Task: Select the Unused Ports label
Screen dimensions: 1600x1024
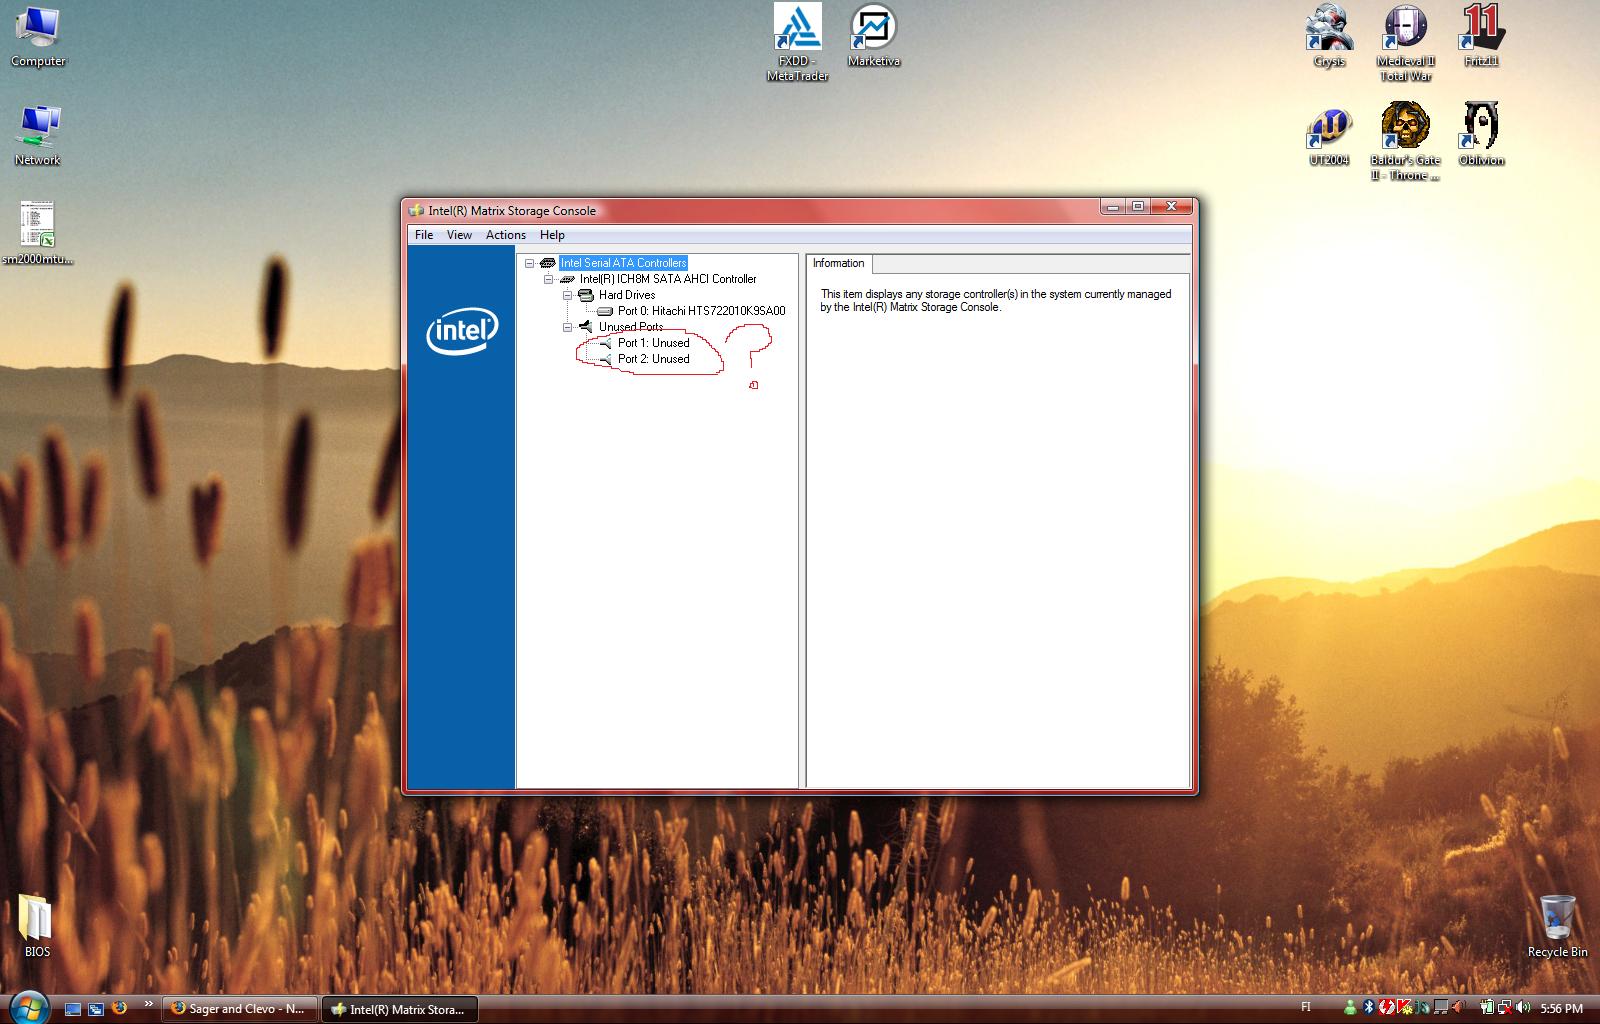Action: 631,327
